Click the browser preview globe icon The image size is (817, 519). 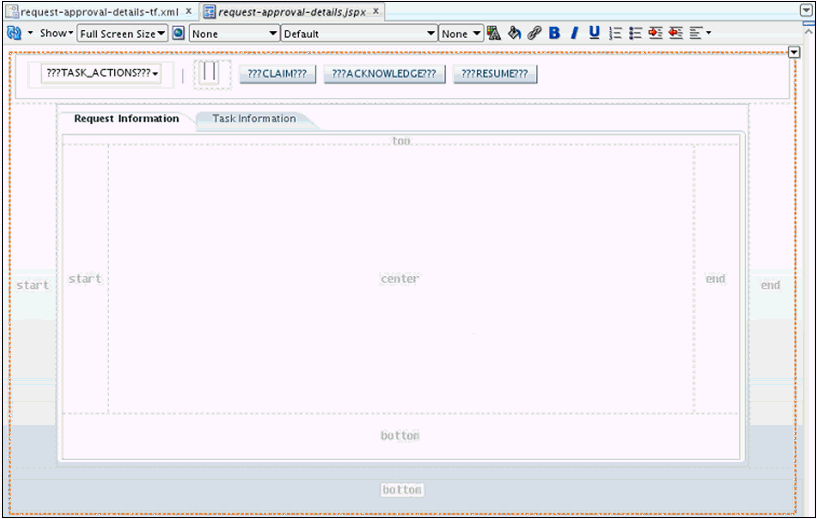click(x=179, y=33)
